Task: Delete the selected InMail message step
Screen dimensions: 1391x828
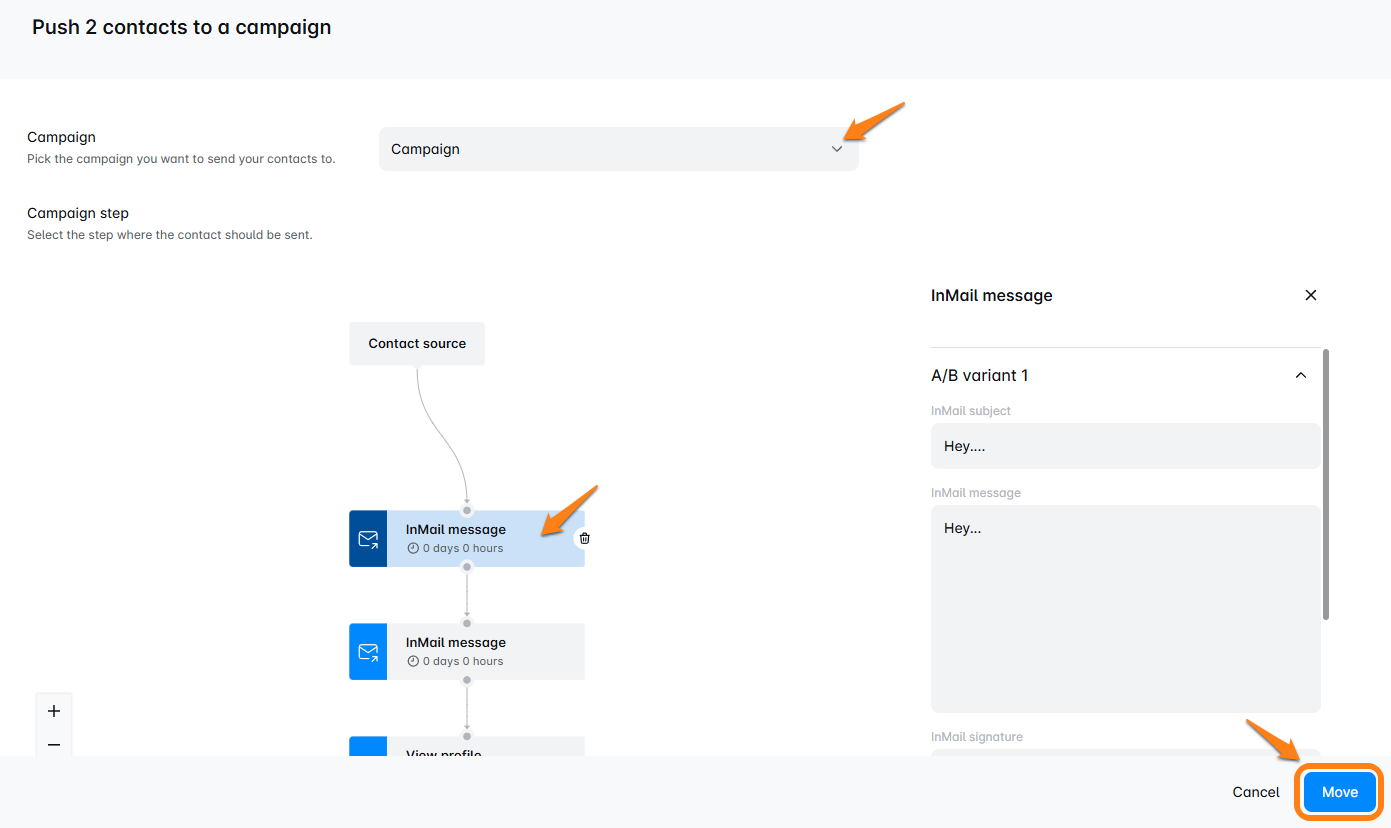Action: pyautogui.click(x=585, y=538)
